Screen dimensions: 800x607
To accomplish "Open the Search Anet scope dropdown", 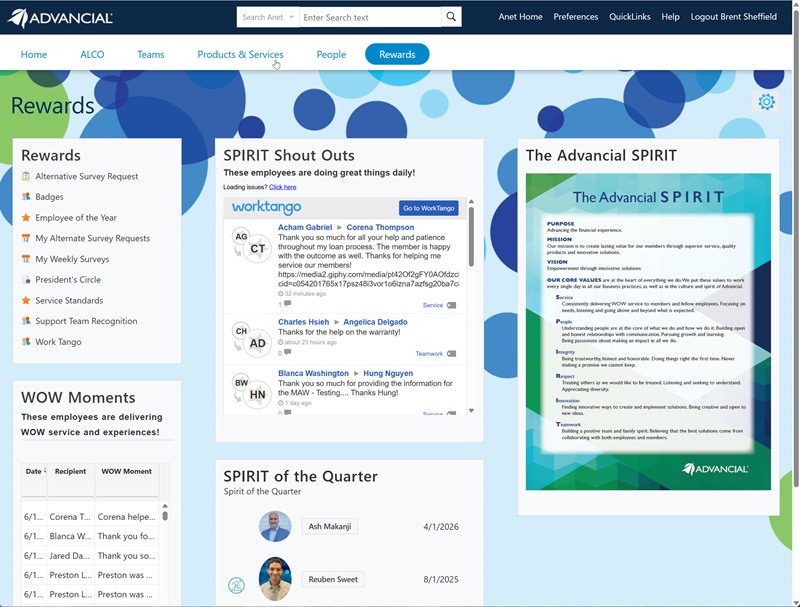I will click(x=268, y=17).
